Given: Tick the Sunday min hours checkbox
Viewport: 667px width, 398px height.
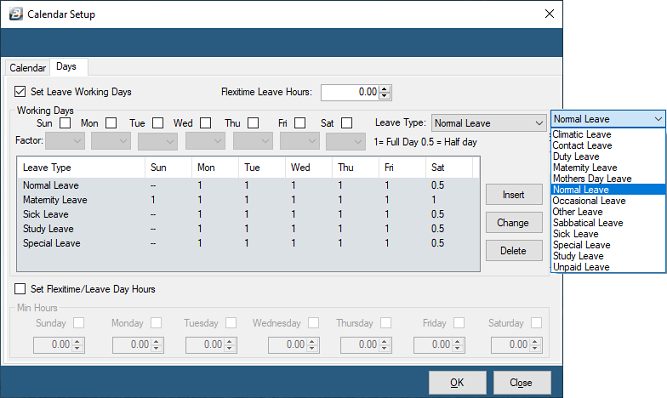Looking at the screenshot, I should tap(78, 323).
